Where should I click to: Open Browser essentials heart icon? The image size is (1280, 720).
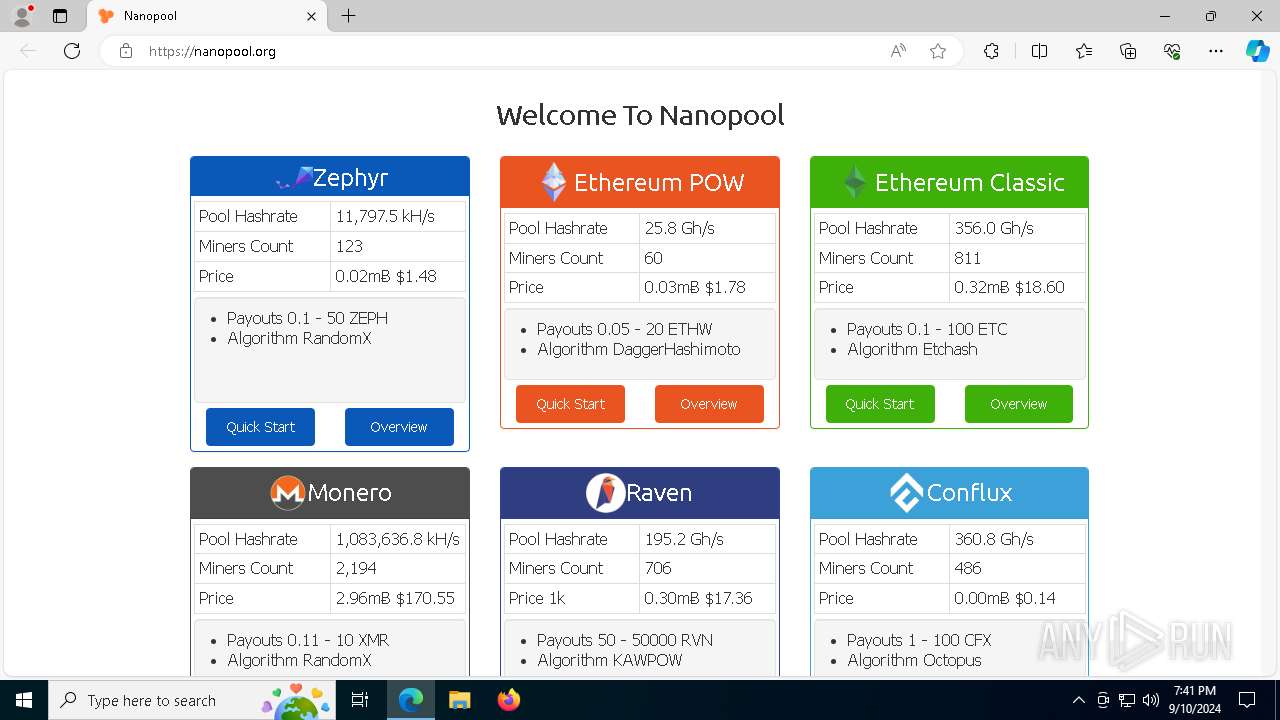coord(1172,51)
